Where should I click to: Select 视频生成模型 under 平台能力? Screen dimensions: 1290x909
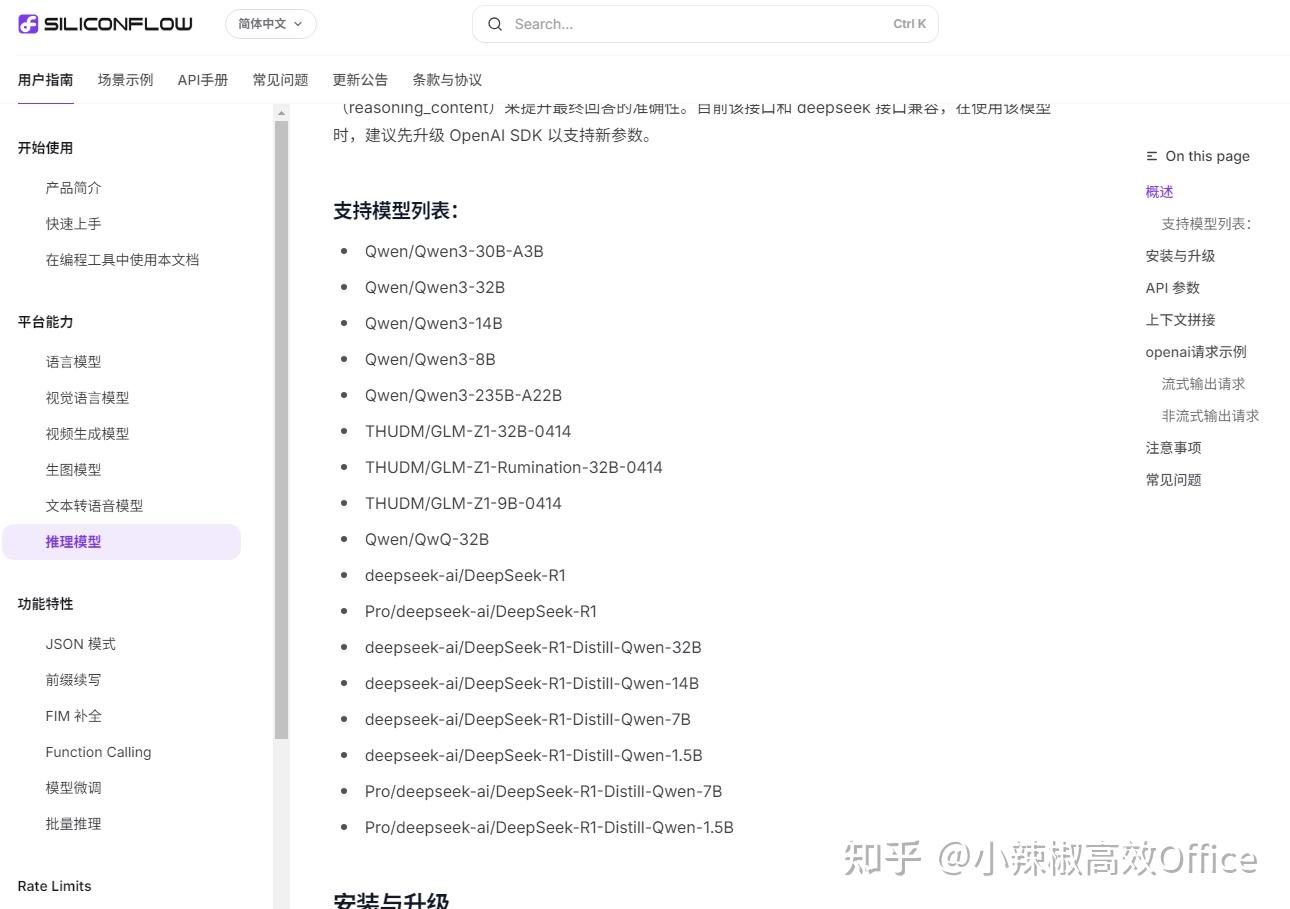pos(87,433)
